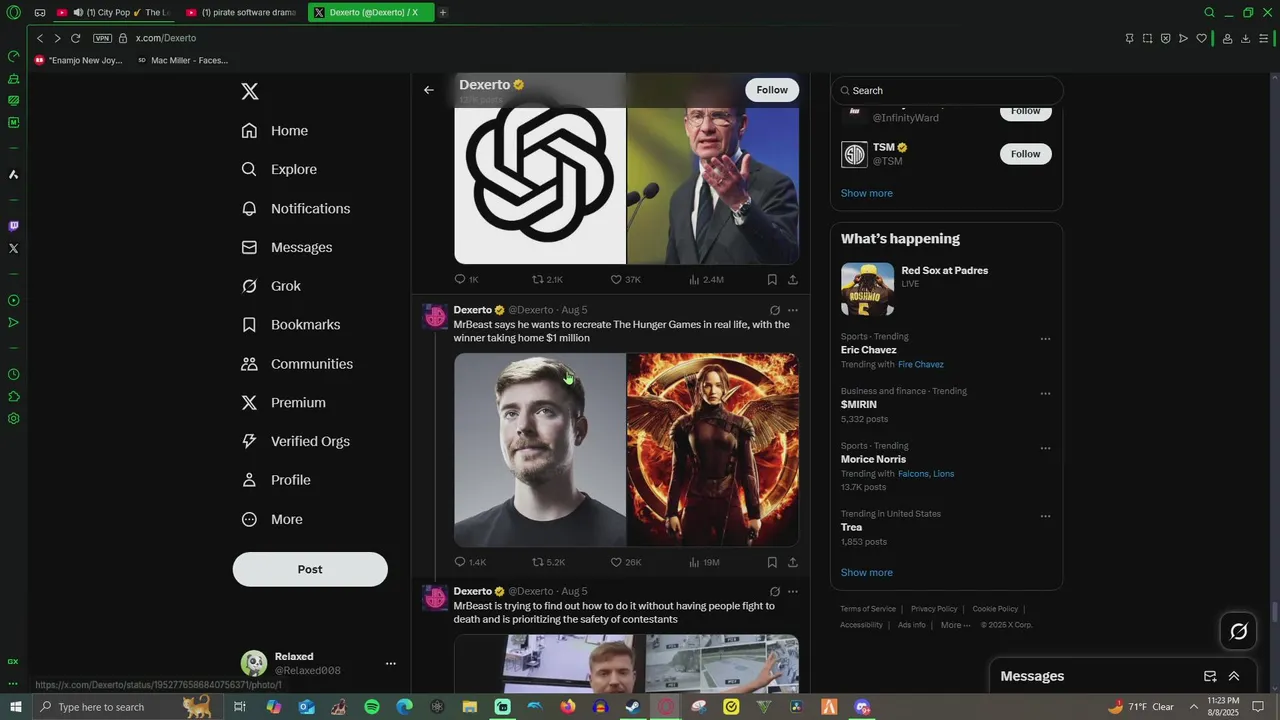
Task: Open the Enamjo New Joy bookmark
Action: coord(78,60)
